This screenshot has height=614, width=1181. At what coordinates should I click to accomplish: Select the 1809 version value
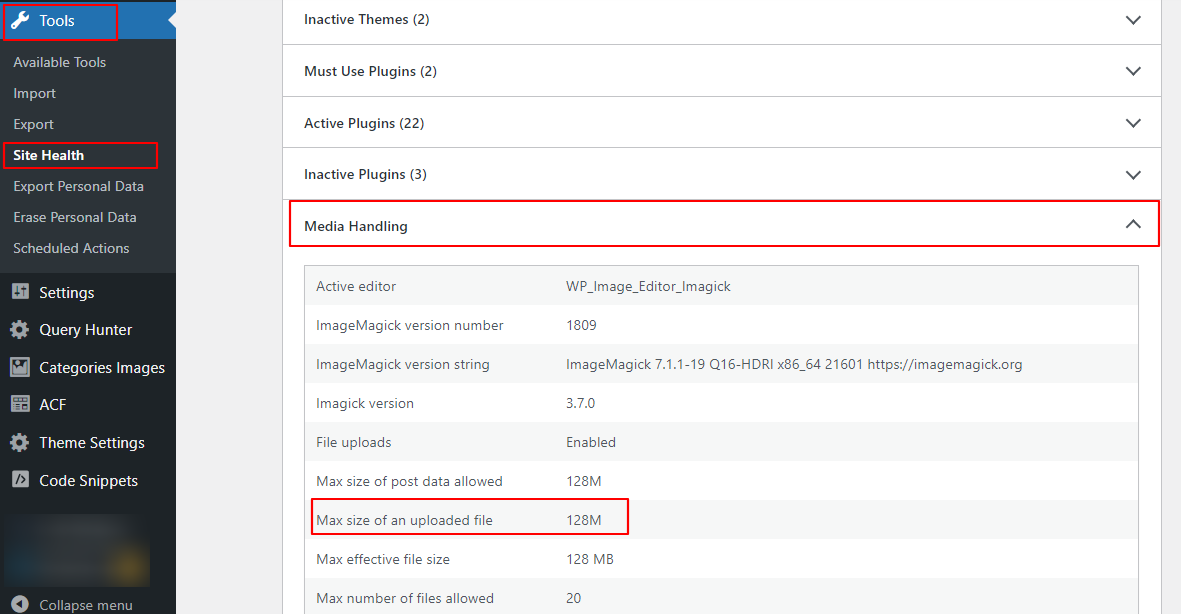pyautogui.click(x=581, y=325)
